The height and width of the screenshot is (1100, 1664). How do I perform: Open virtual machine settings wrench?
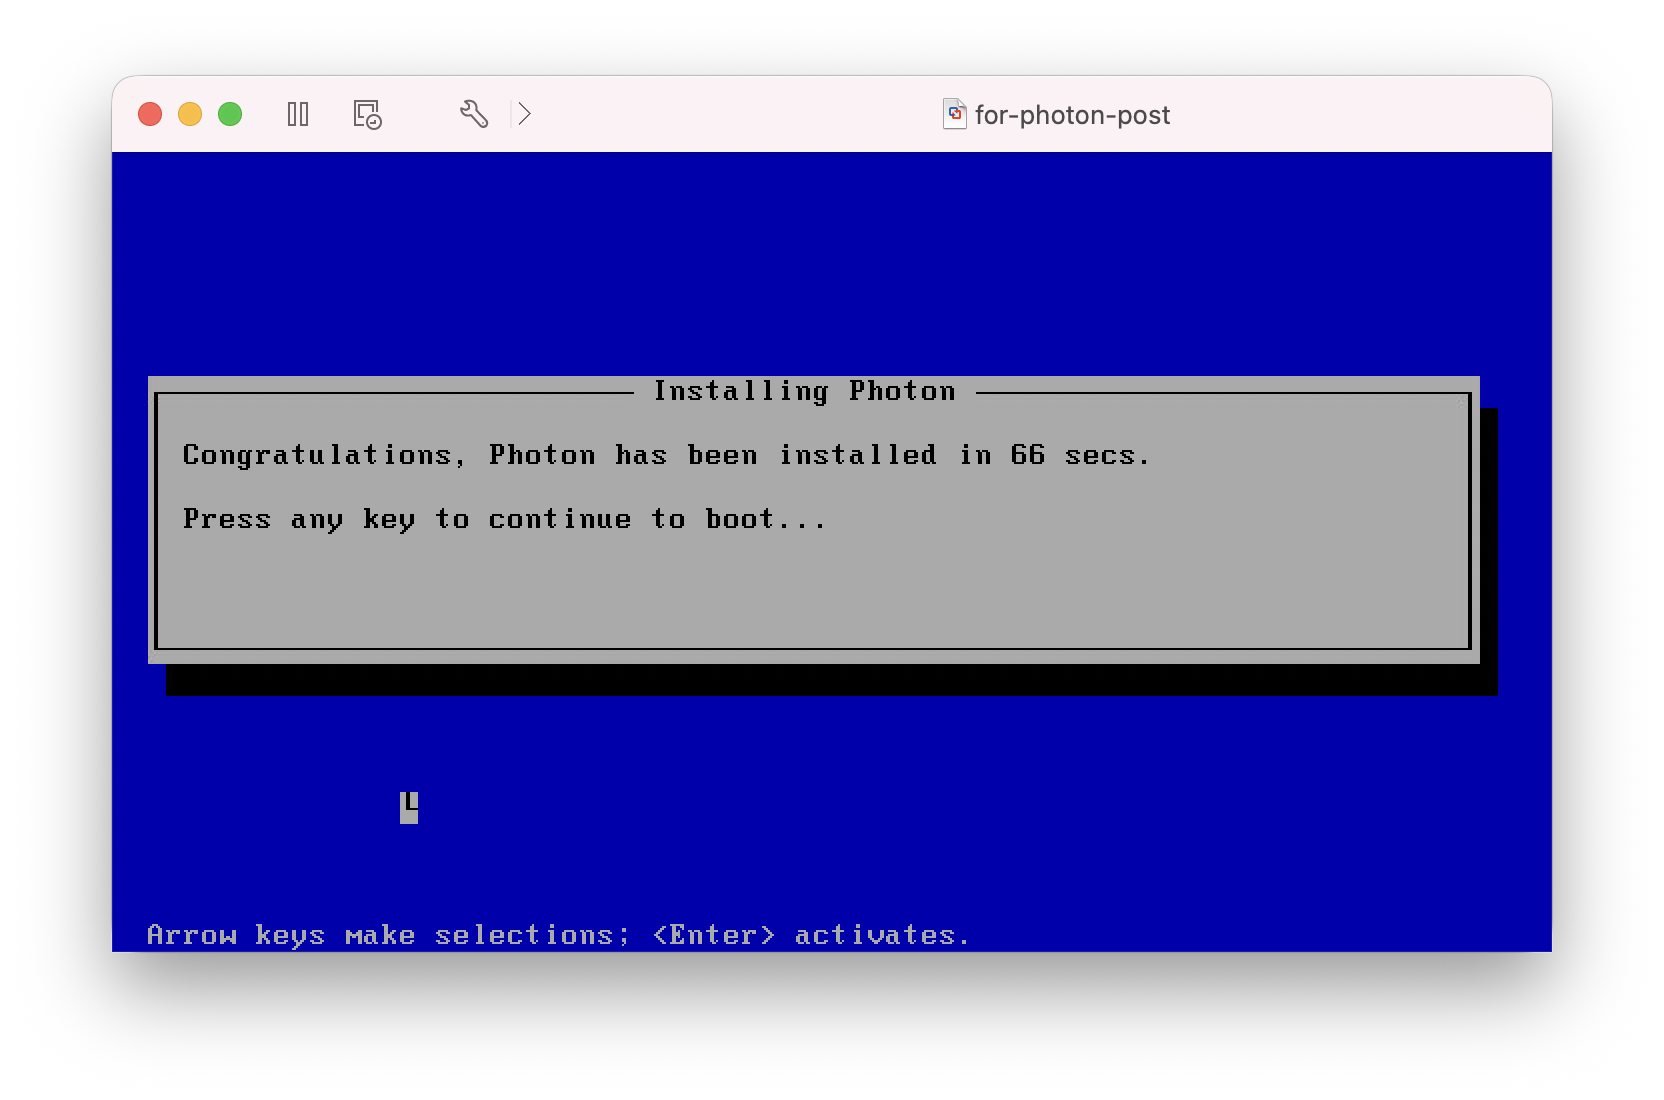474,114
